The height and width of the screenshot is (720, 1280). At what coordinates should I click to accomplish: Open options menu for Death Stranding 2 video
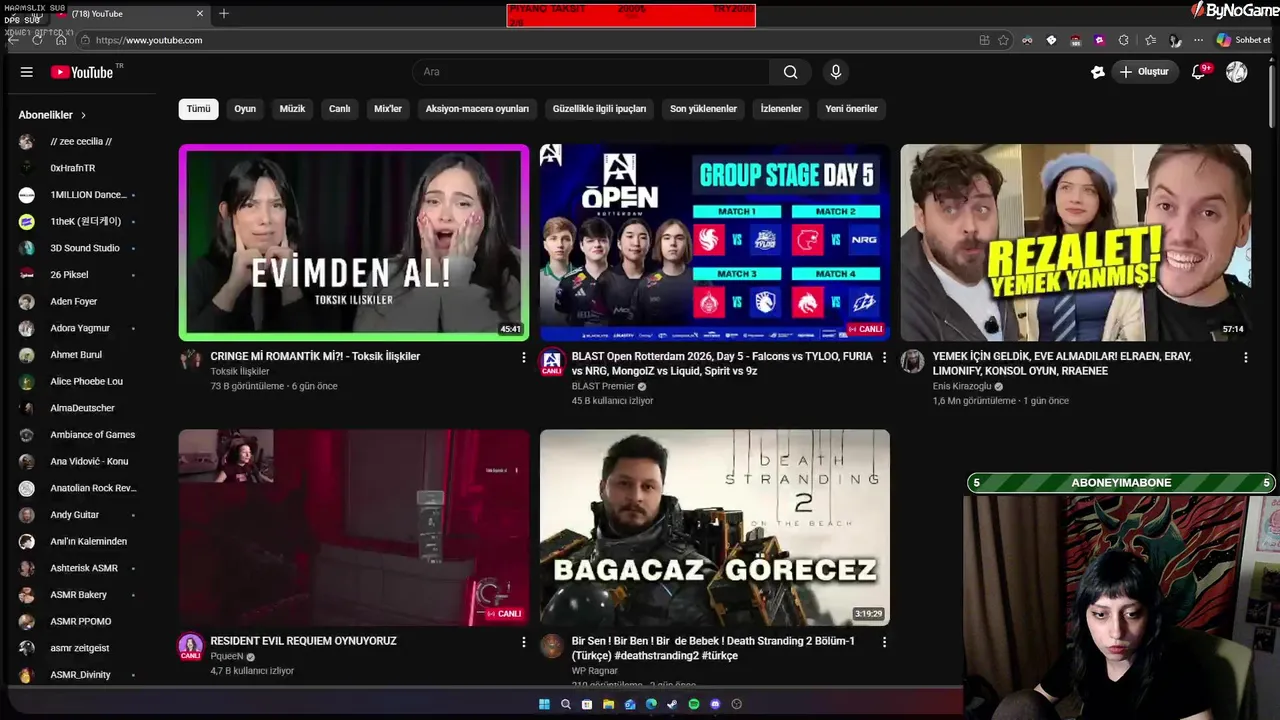click(884, 642)
